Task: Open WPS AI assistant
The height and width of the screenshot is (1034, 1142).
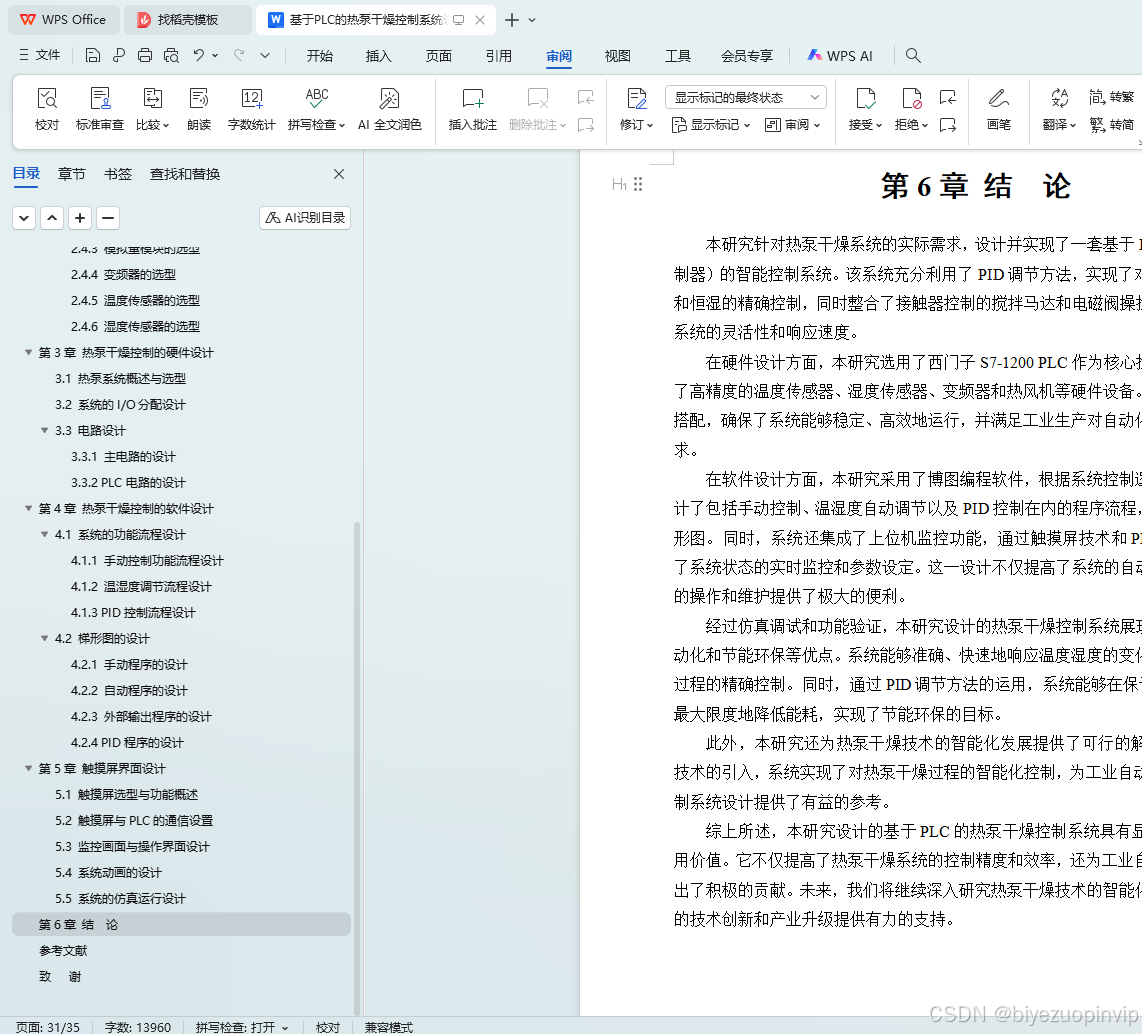Action: 840,56
